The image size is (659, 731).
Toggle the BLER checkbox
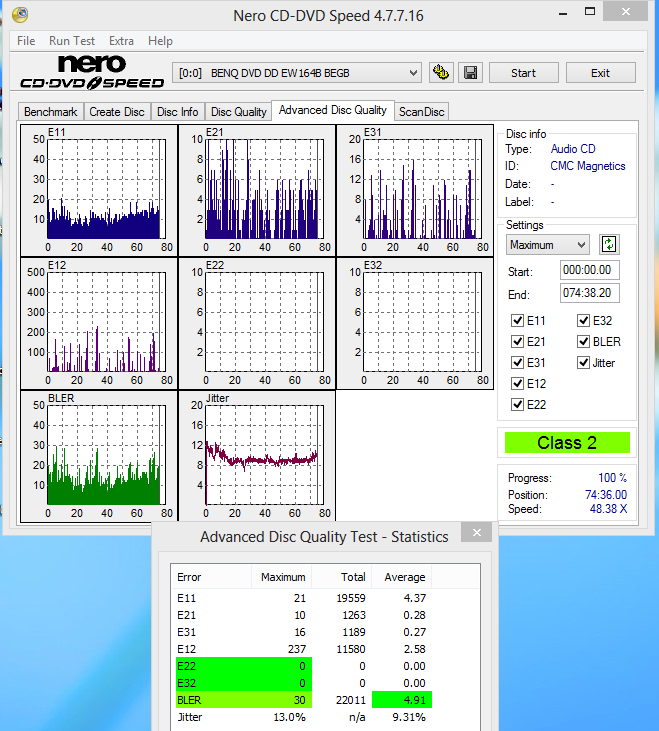583,342
